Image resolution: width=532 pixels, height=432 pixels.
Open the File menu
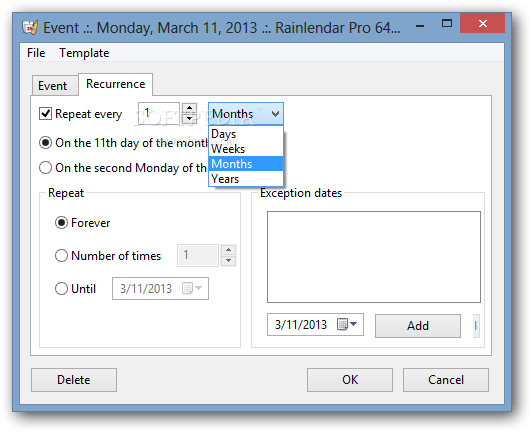coord(36,53)
